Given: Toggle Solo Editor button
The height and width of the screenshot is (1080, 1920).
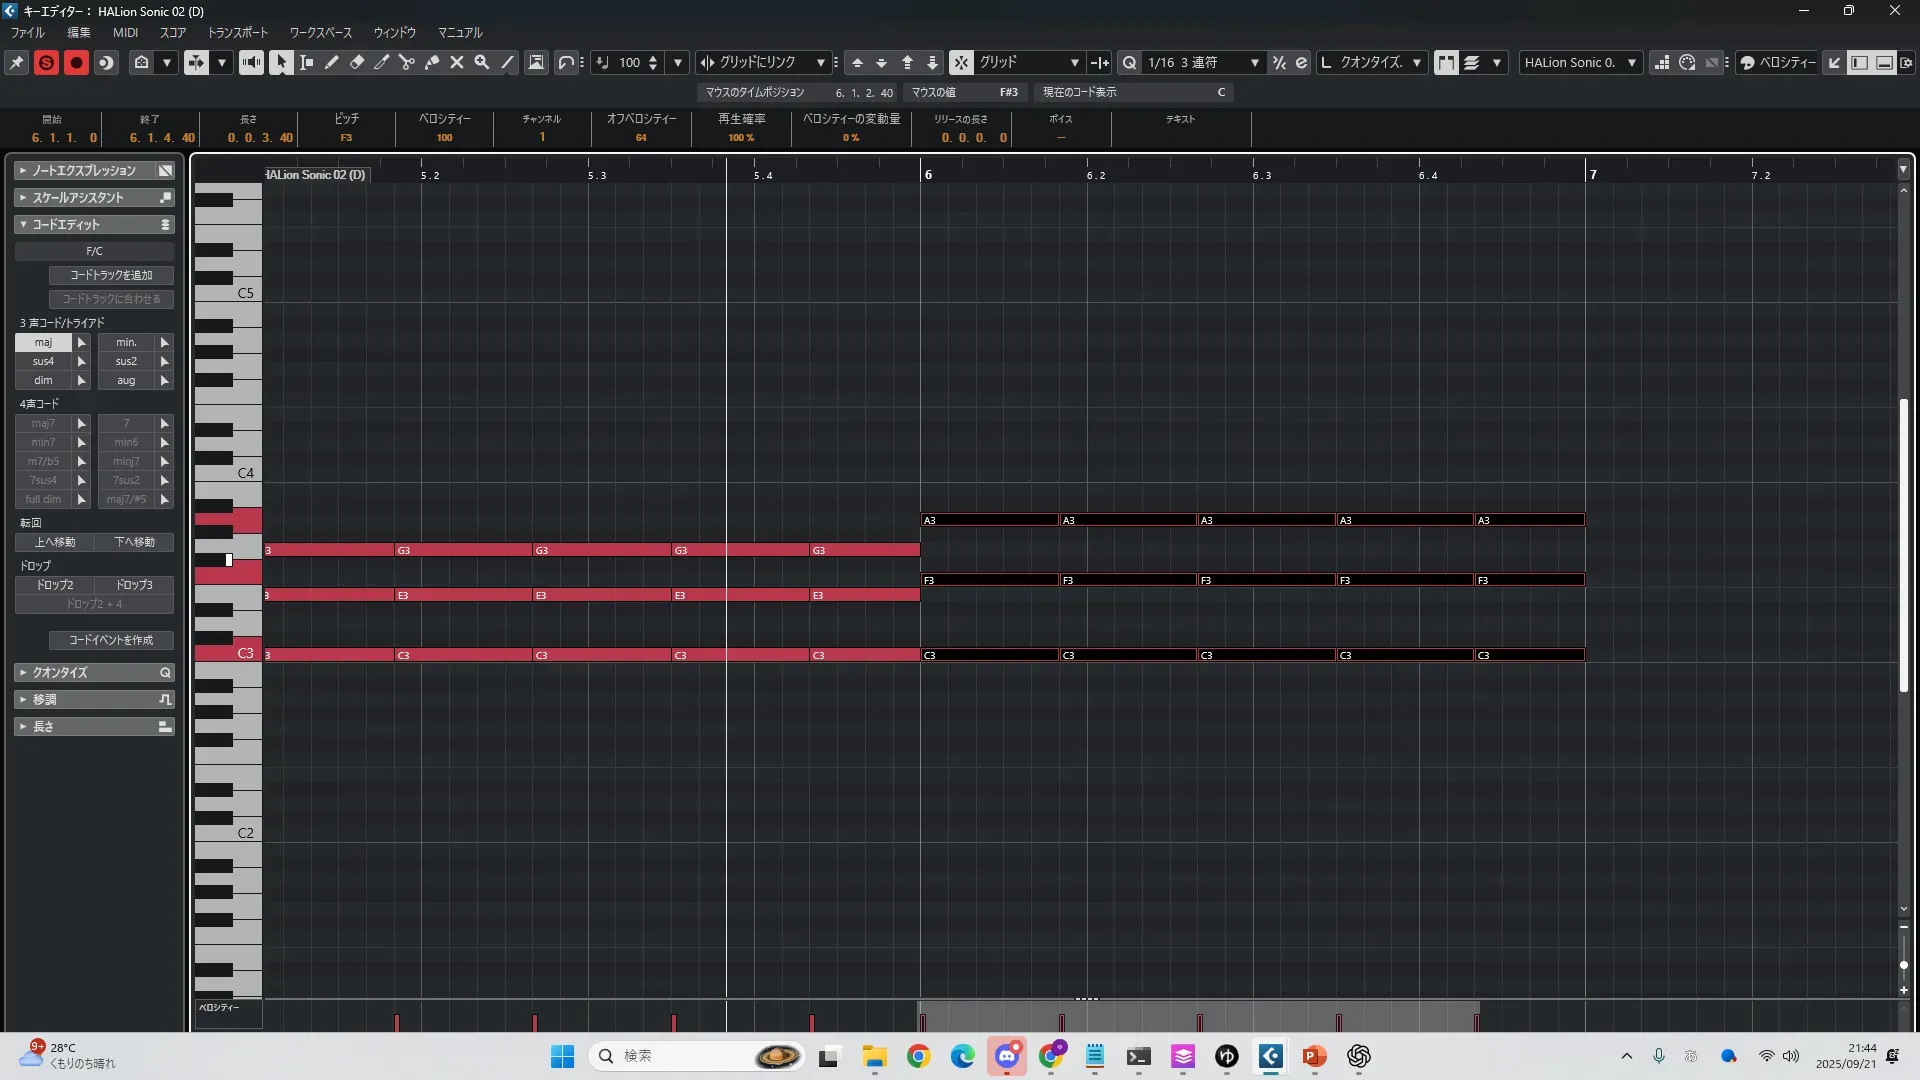Looking at the screenshot, I should point(46,62).
